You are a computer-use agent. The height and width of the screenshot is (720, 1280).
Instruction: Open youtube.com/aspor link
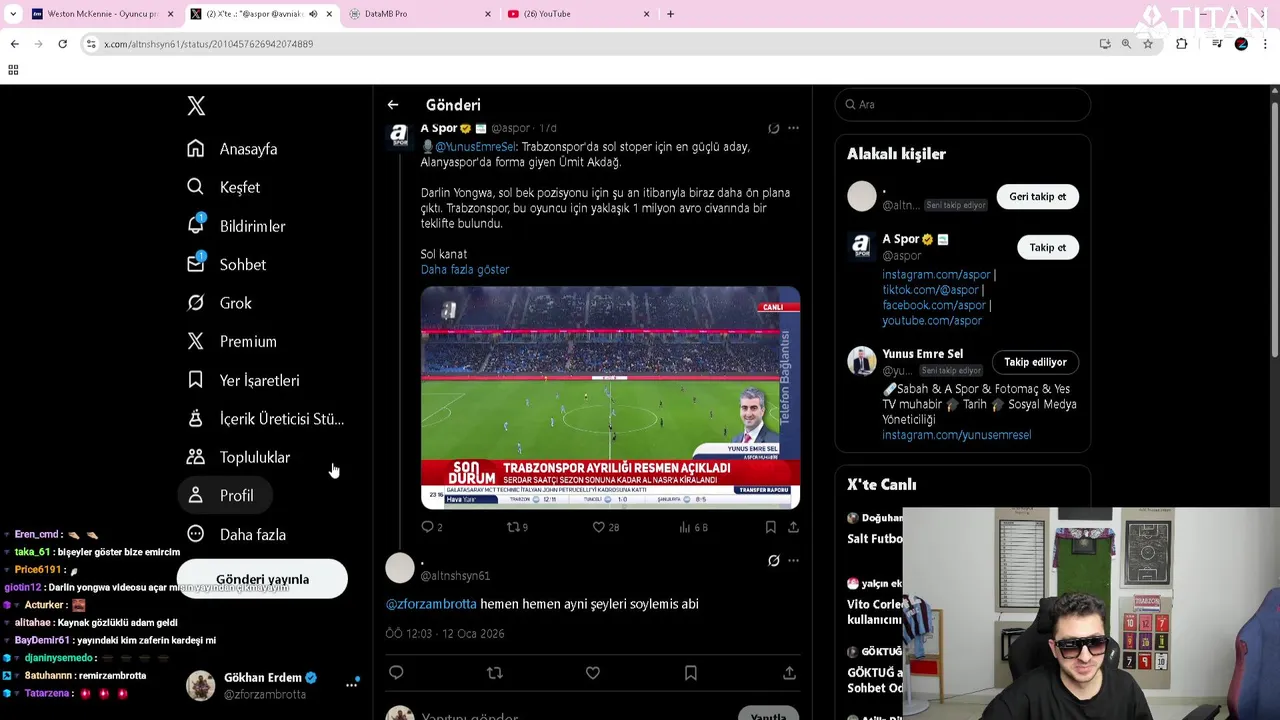(932, 321)
